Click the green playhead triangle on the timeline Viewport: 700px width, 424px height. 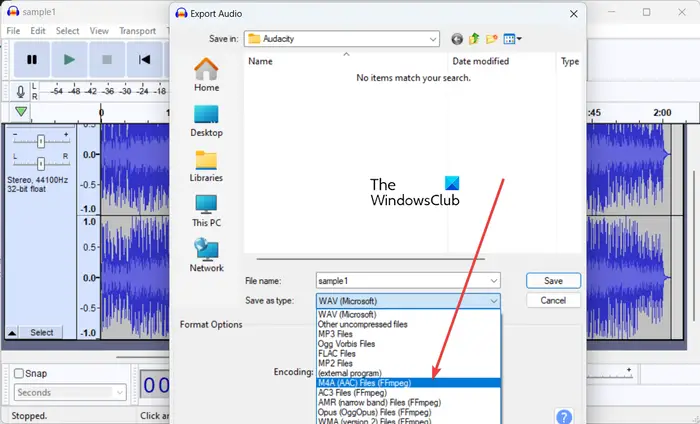[21, 111]
